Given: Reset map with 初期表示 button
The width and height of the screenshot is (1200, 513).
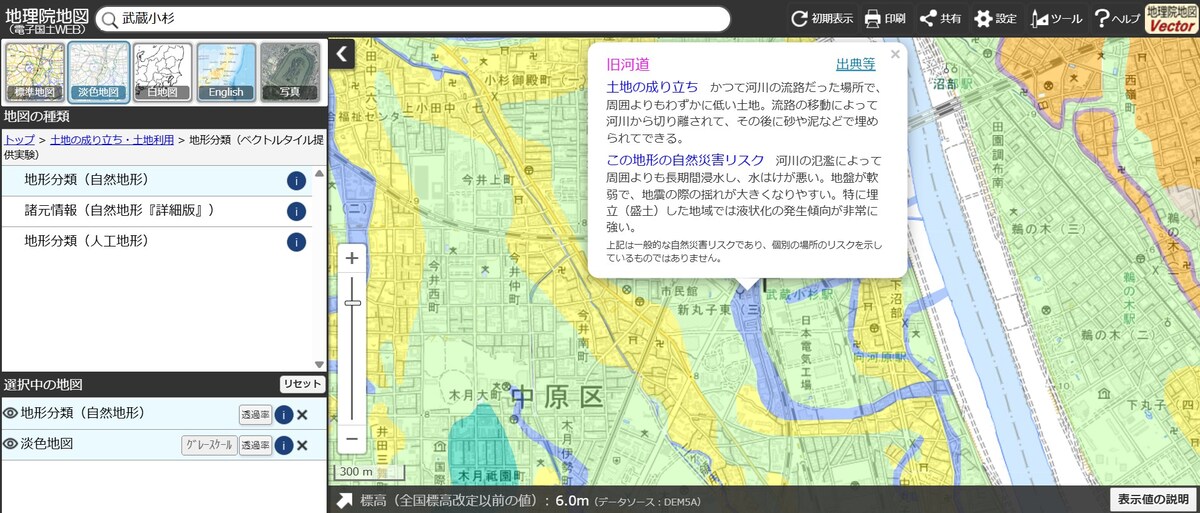Looking at the screenshot, I should coord(822,18).
